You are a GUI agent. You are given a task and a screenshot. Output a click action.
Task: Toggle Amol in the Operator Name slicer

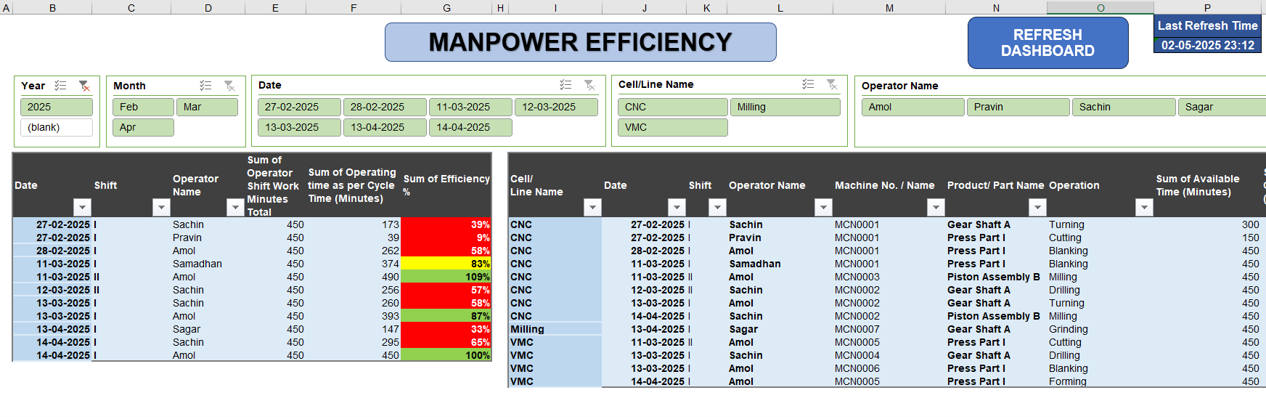tap(913, 107)
